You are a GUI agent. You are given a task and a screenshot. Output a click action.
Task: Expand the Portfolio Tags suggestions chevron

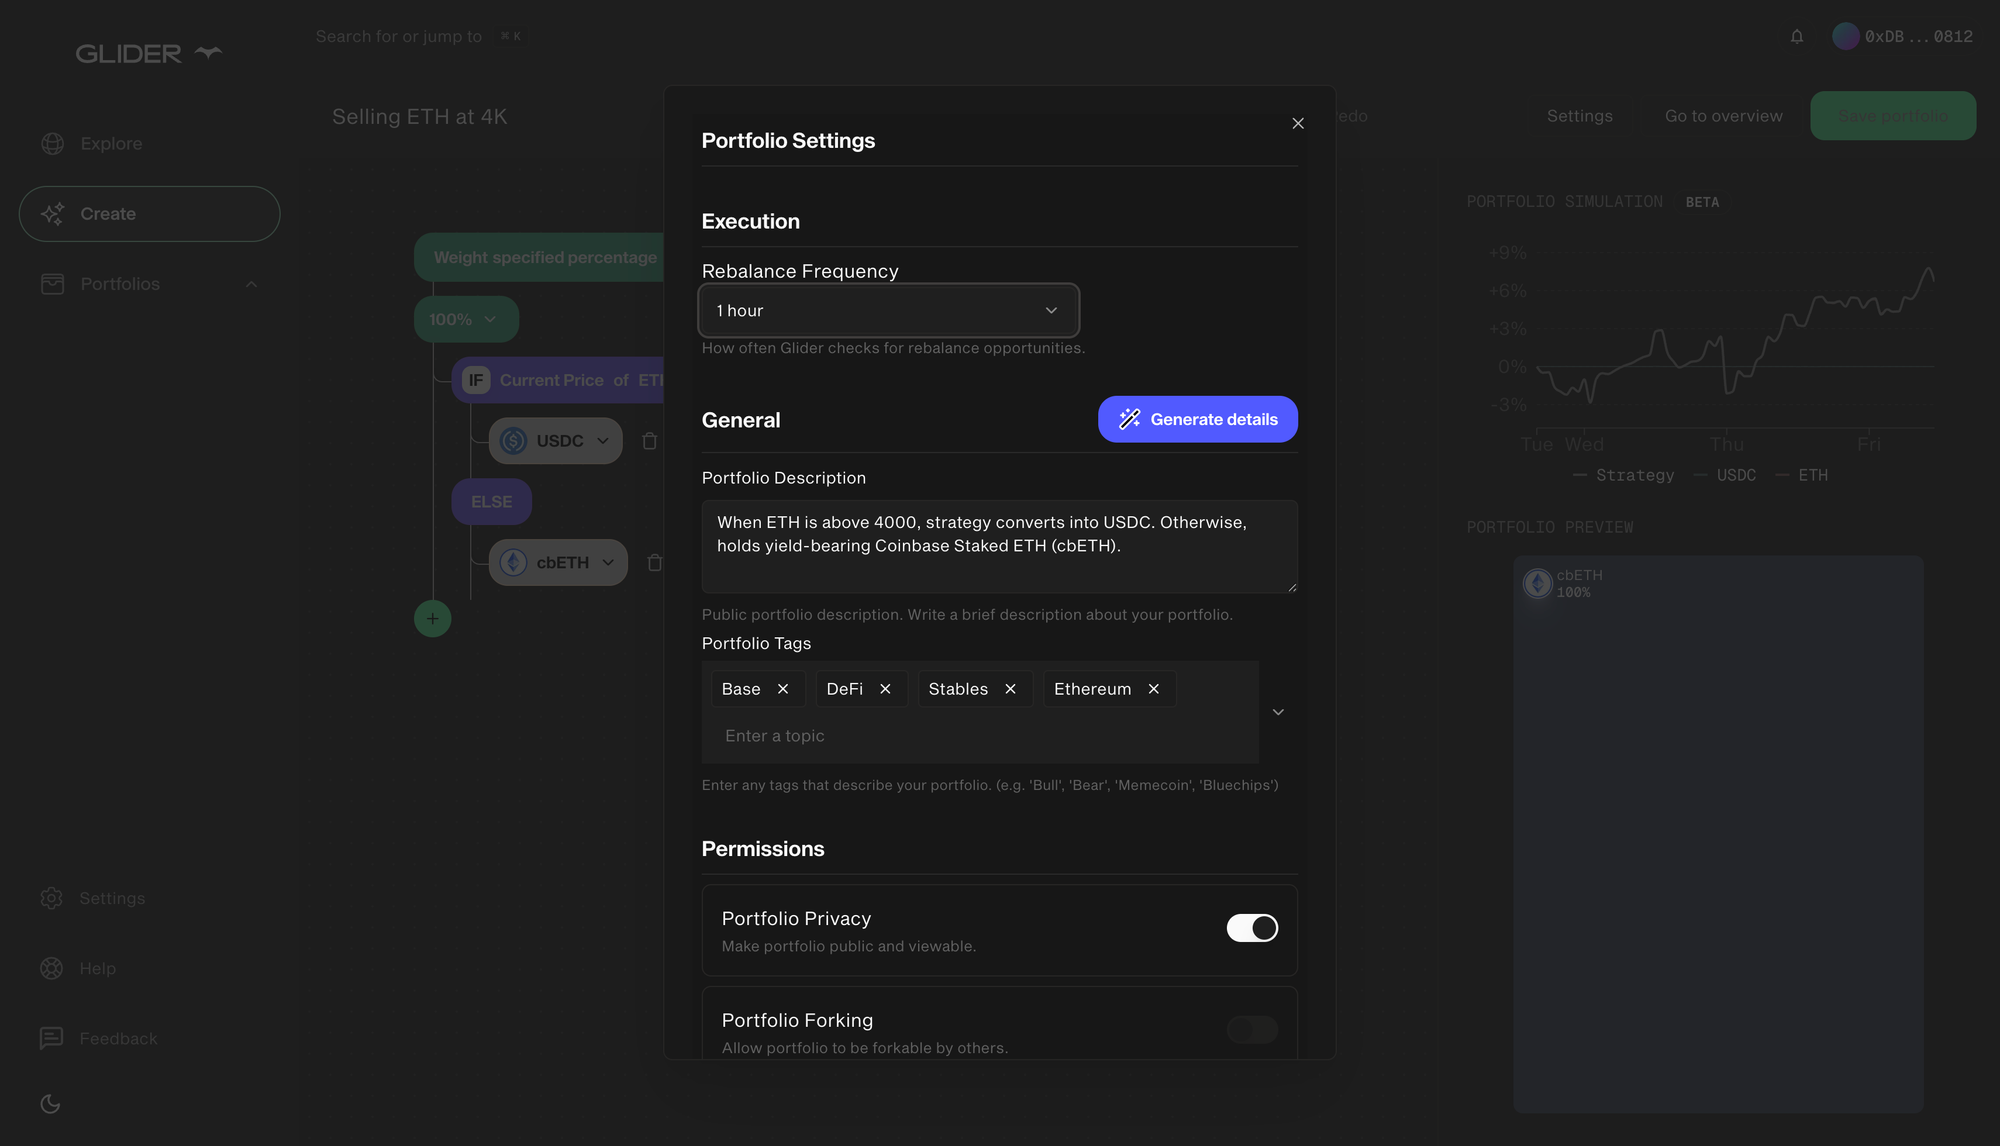[1278, 712]
